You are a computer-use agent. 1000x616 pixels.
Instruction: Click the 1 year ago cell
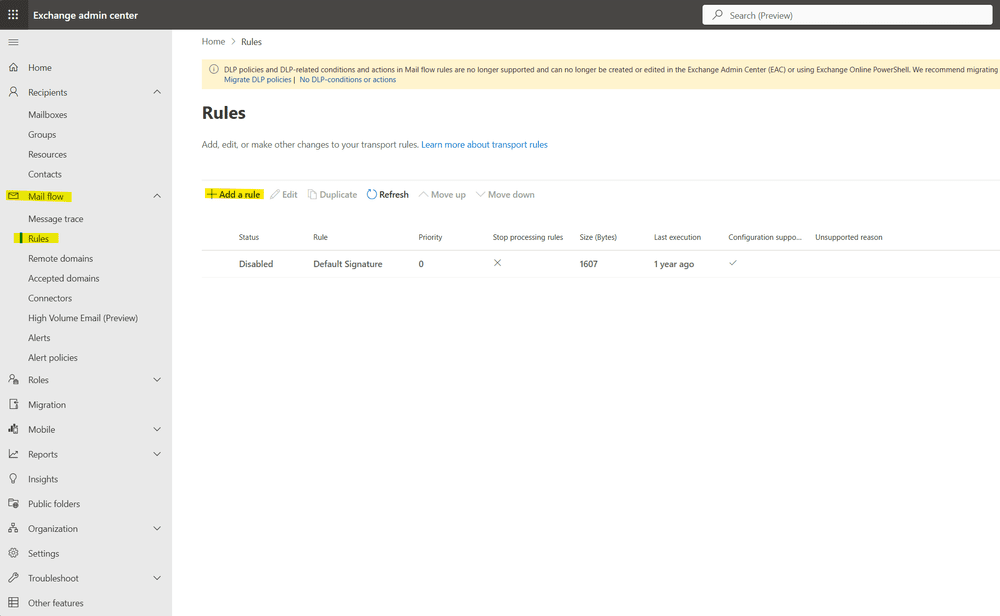click(x=673, y=264)
